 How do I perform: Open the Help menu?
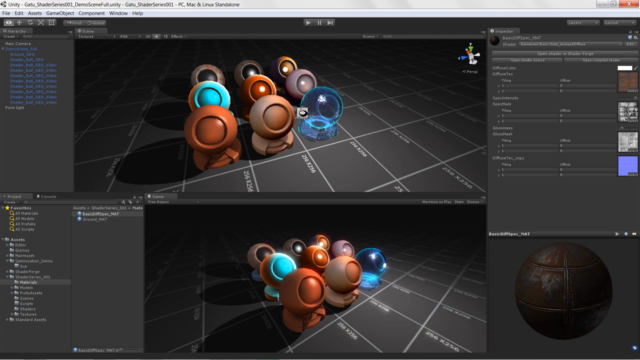(138, 13)
